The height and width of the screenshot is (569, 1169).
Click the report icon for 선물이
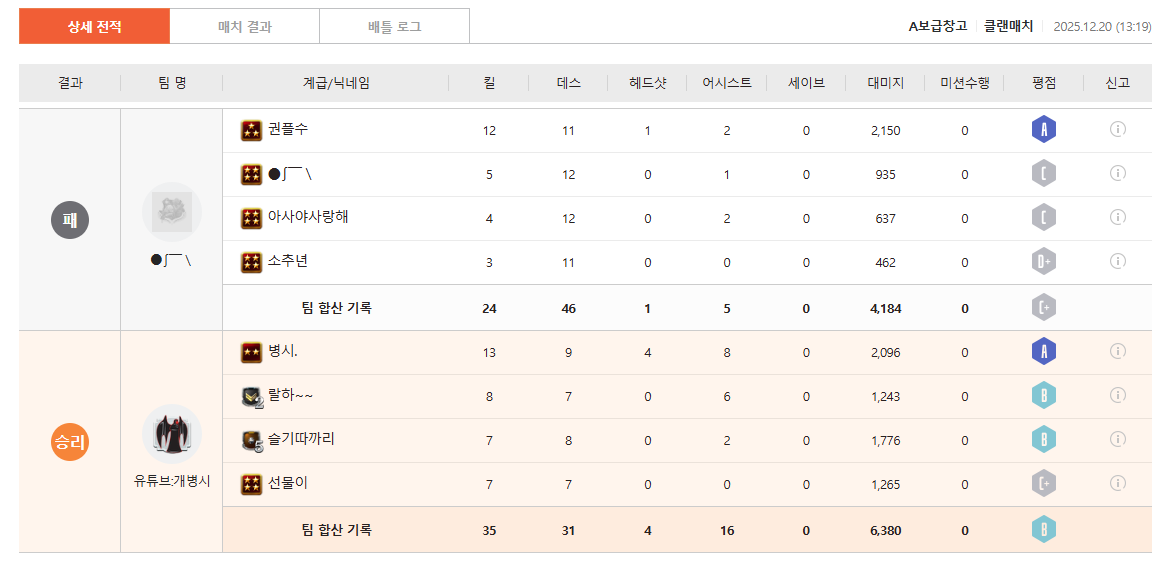[x=1118, y=483]
